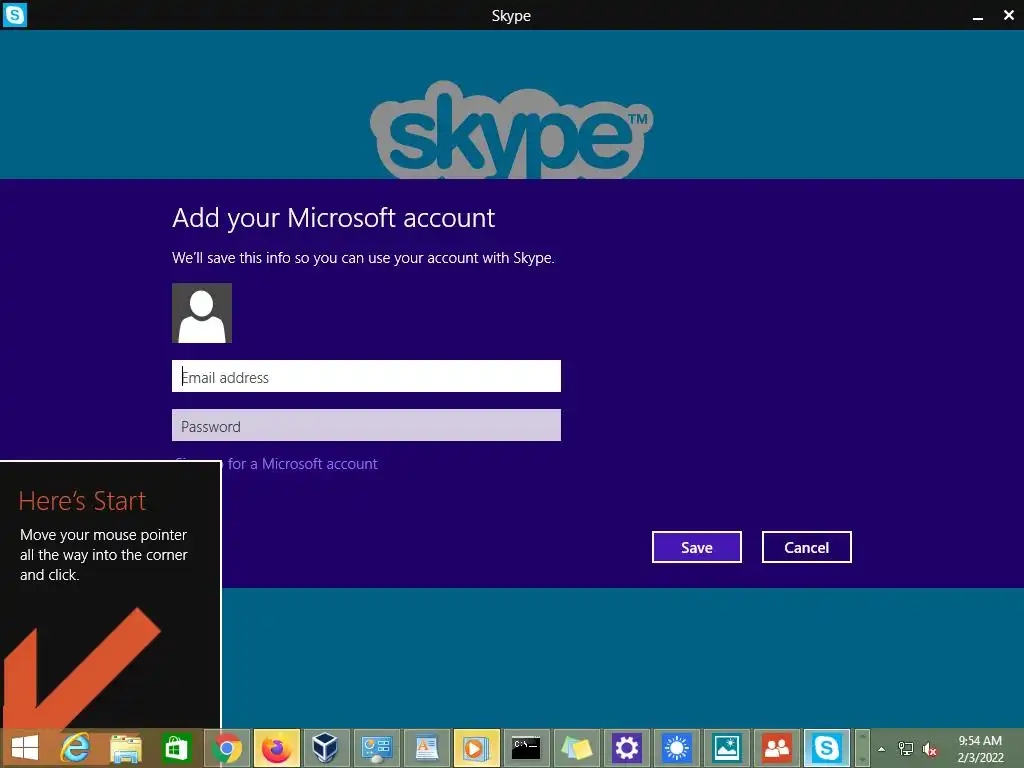Click the Cancel button
Image resolution: width=1024 pixels, height=768 pixels.
tap(807, 547)
